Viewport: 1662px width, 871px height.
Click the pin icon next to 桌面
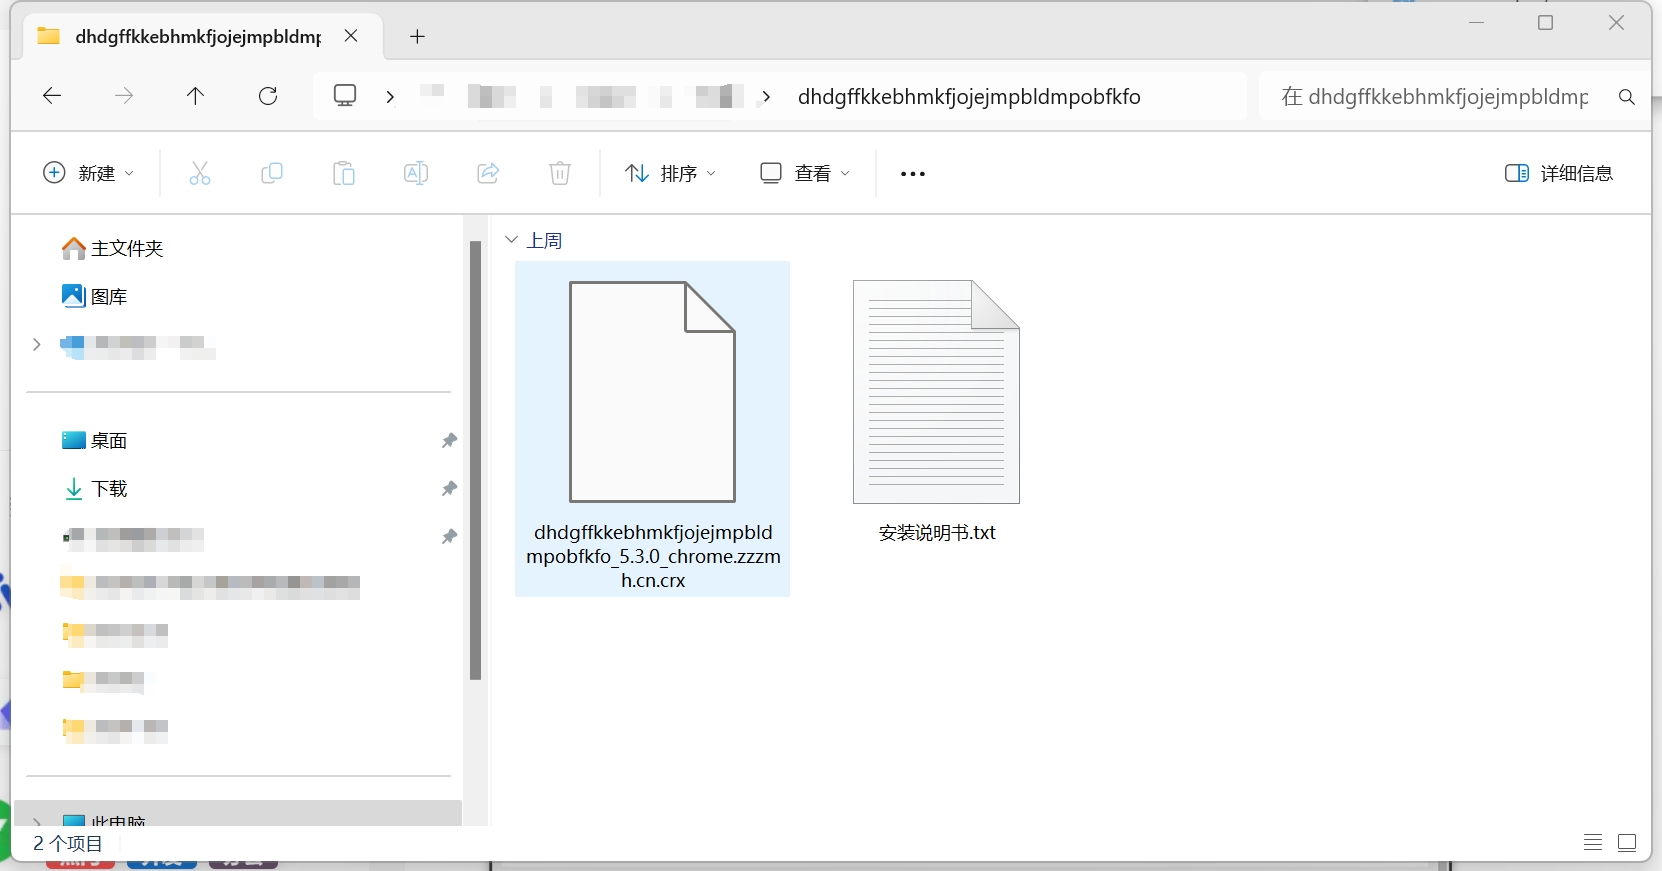point(449,440)
